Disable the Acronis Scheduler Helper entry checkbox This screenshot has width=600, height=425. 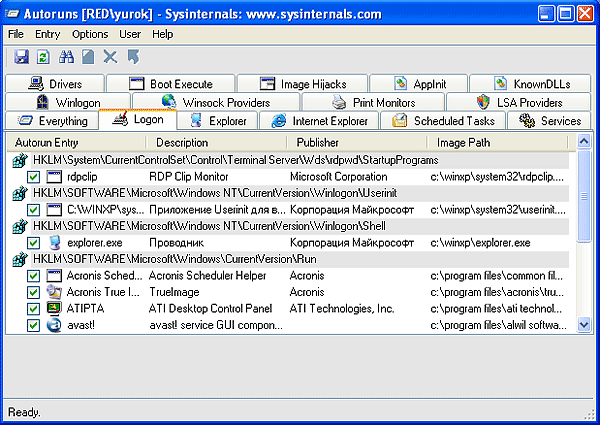tap(33, 276)
